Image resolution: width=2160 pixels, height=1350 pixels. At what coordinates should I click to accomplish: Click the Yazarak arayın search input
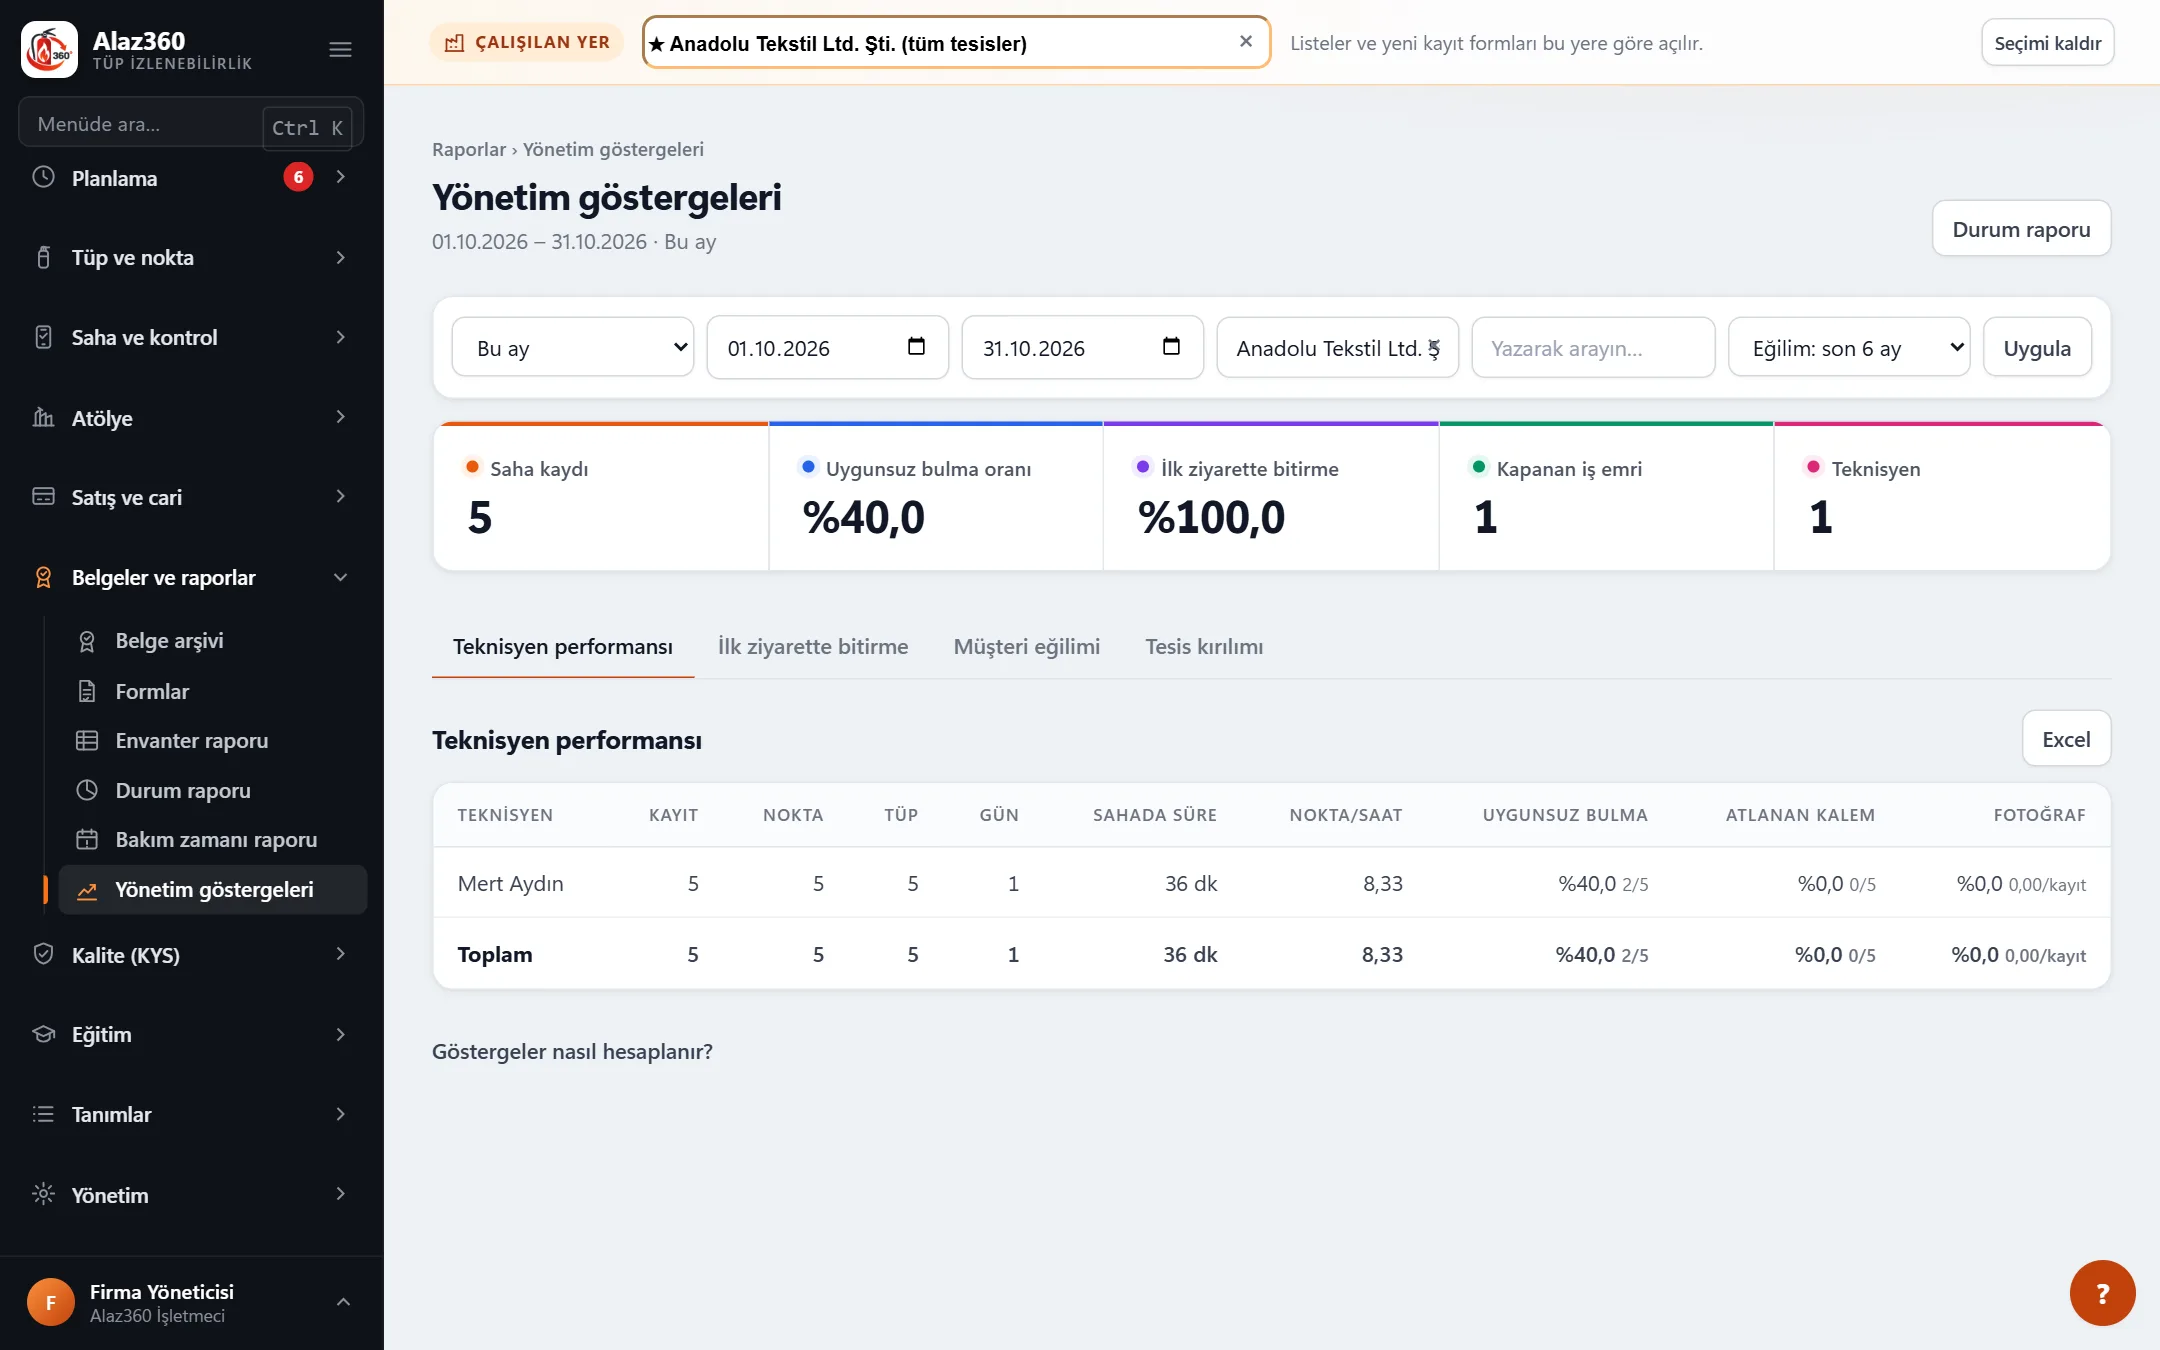pyautogui.click(x=1593, y=347)
